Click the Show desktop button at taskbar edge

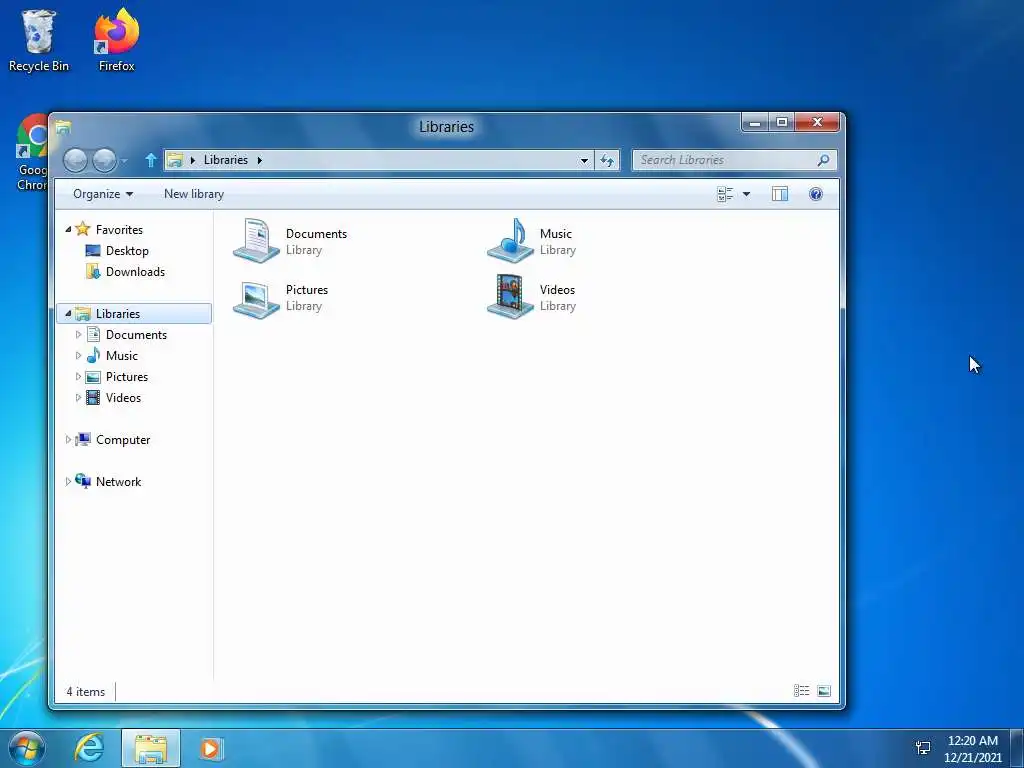pos(1017,748)
